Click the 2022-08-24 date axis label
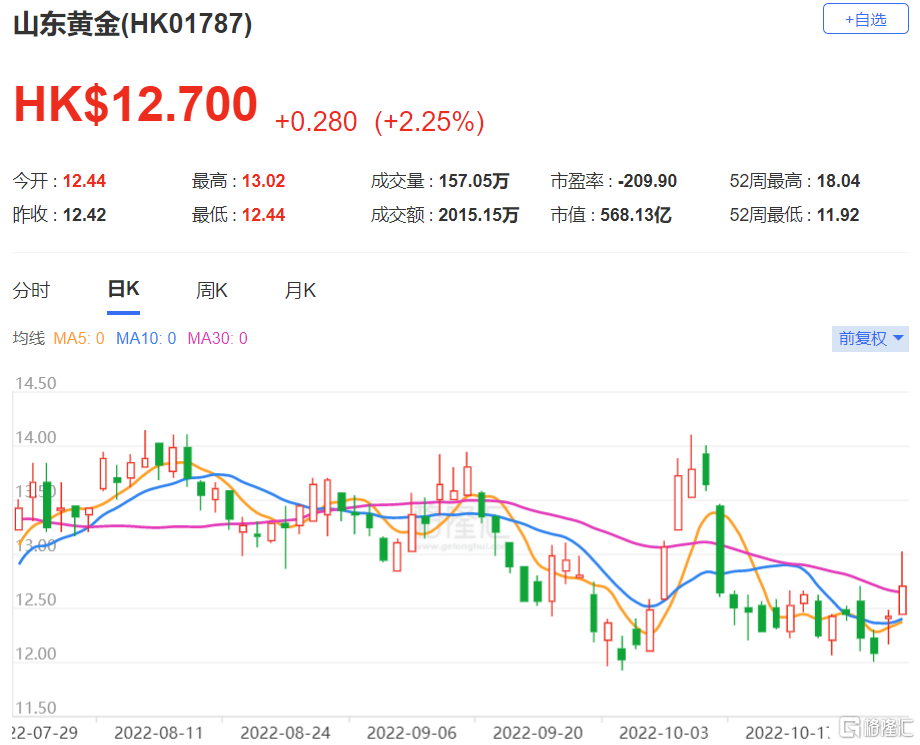Image resolution: width=920 pixels, height=745 pixels. click(285, 733)
